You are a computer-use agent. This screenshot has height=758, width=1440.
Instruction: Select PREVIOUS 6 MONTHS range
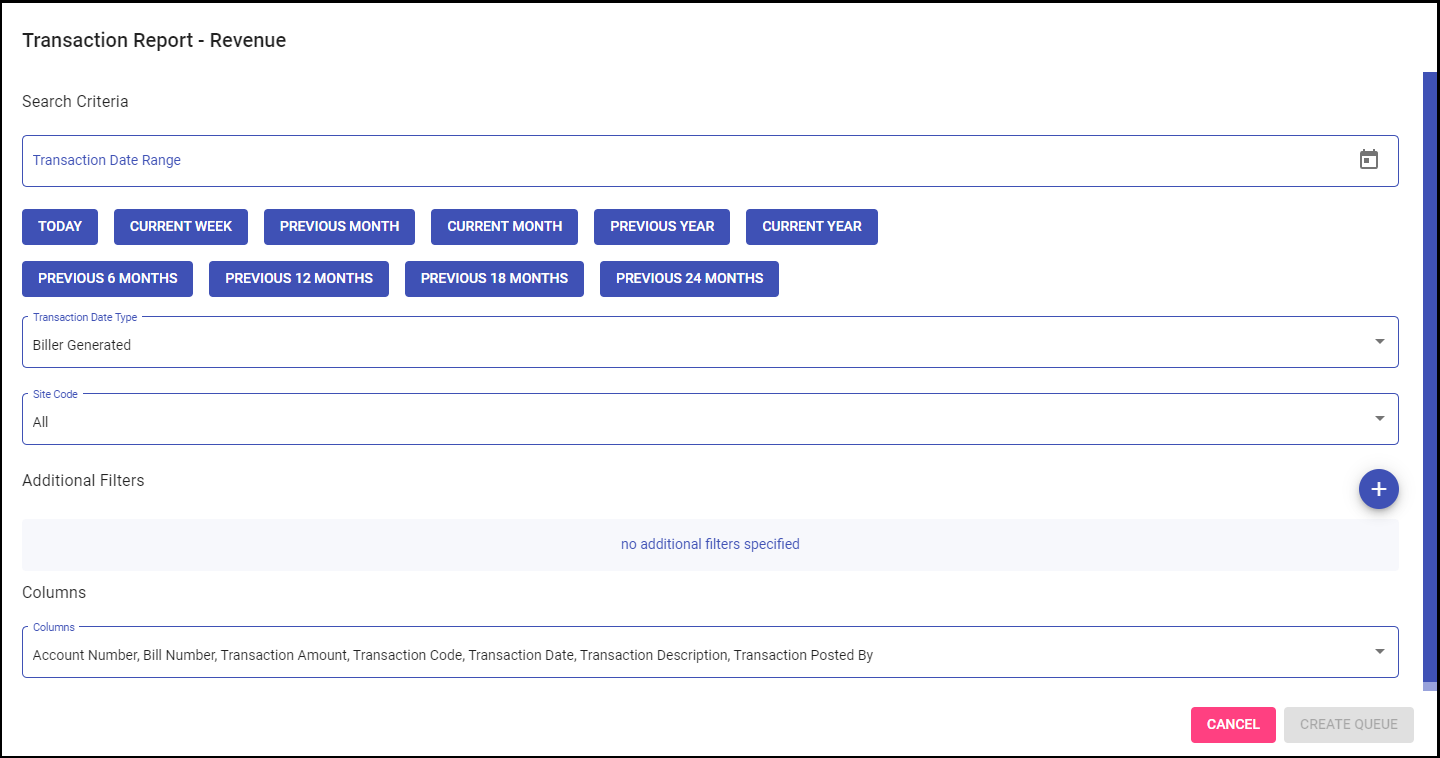(108, 279)
